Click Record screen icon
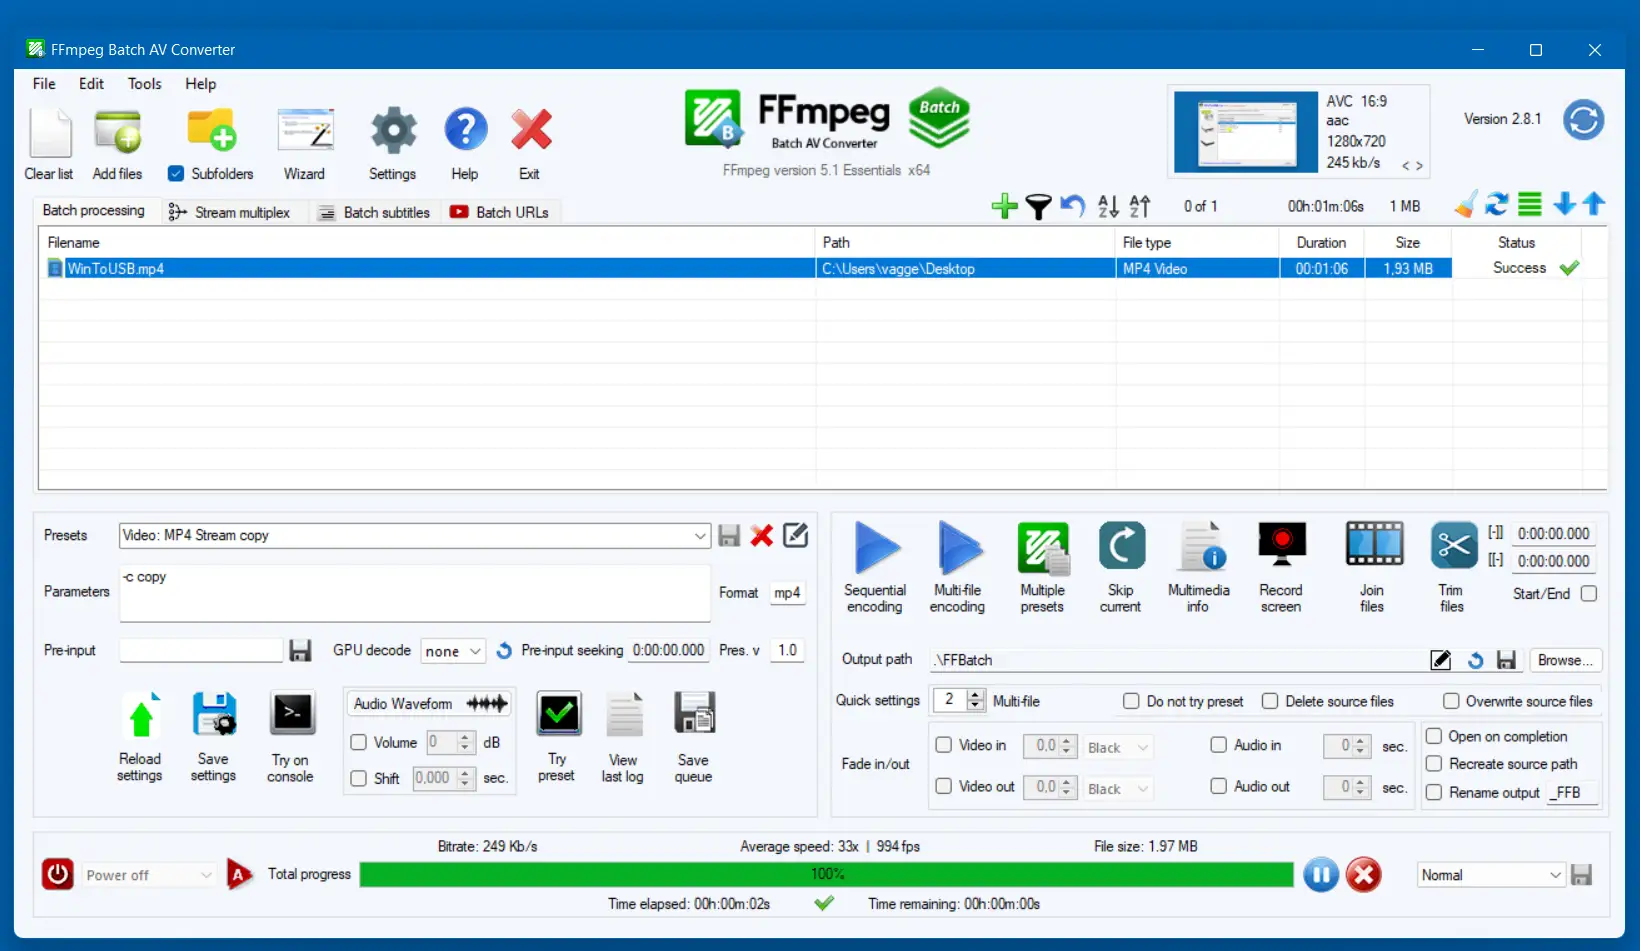1641x952 pixels. [1282, 546]
